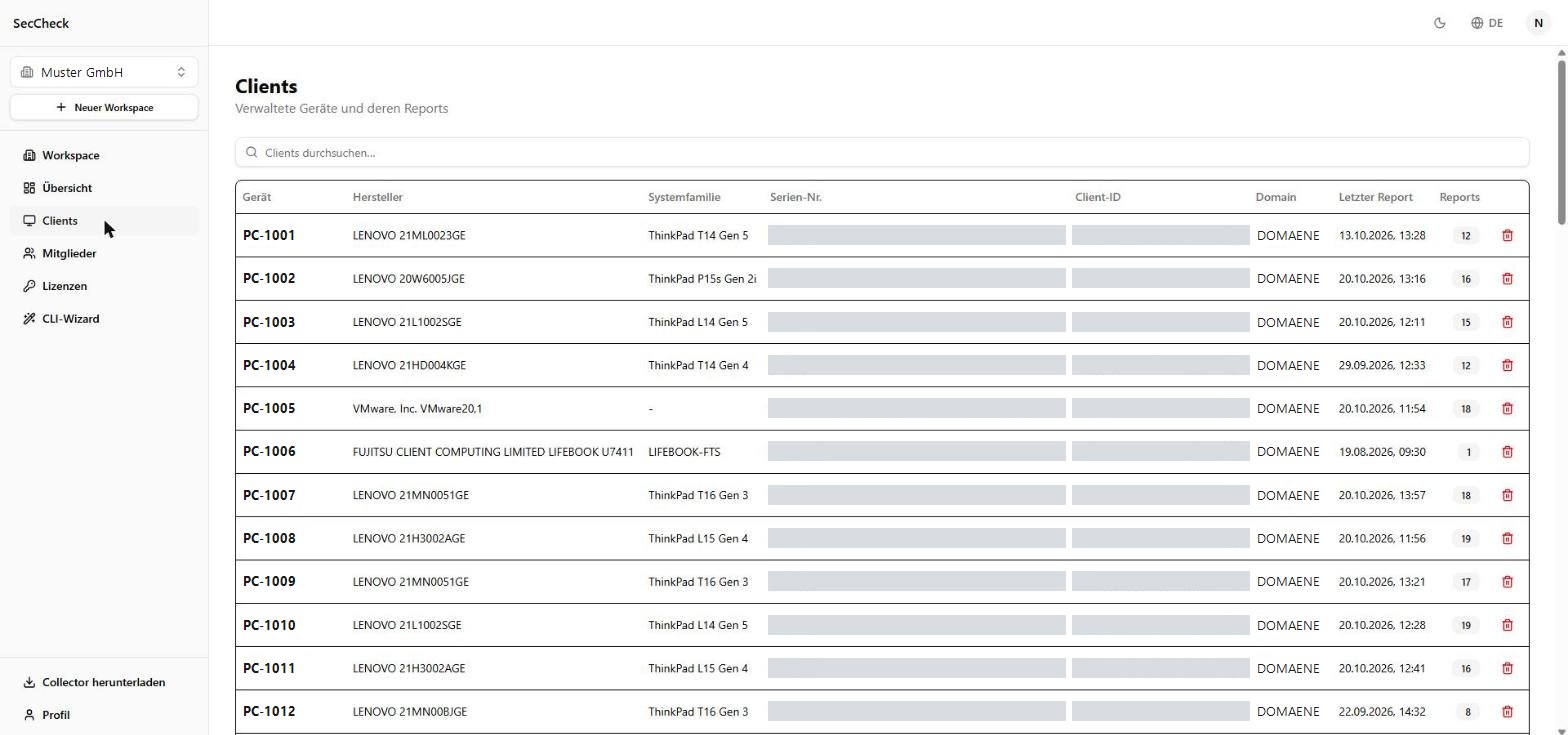Open device PC-1006
This screenshot has height=735, width=1568.
click(x=269, y=452)
